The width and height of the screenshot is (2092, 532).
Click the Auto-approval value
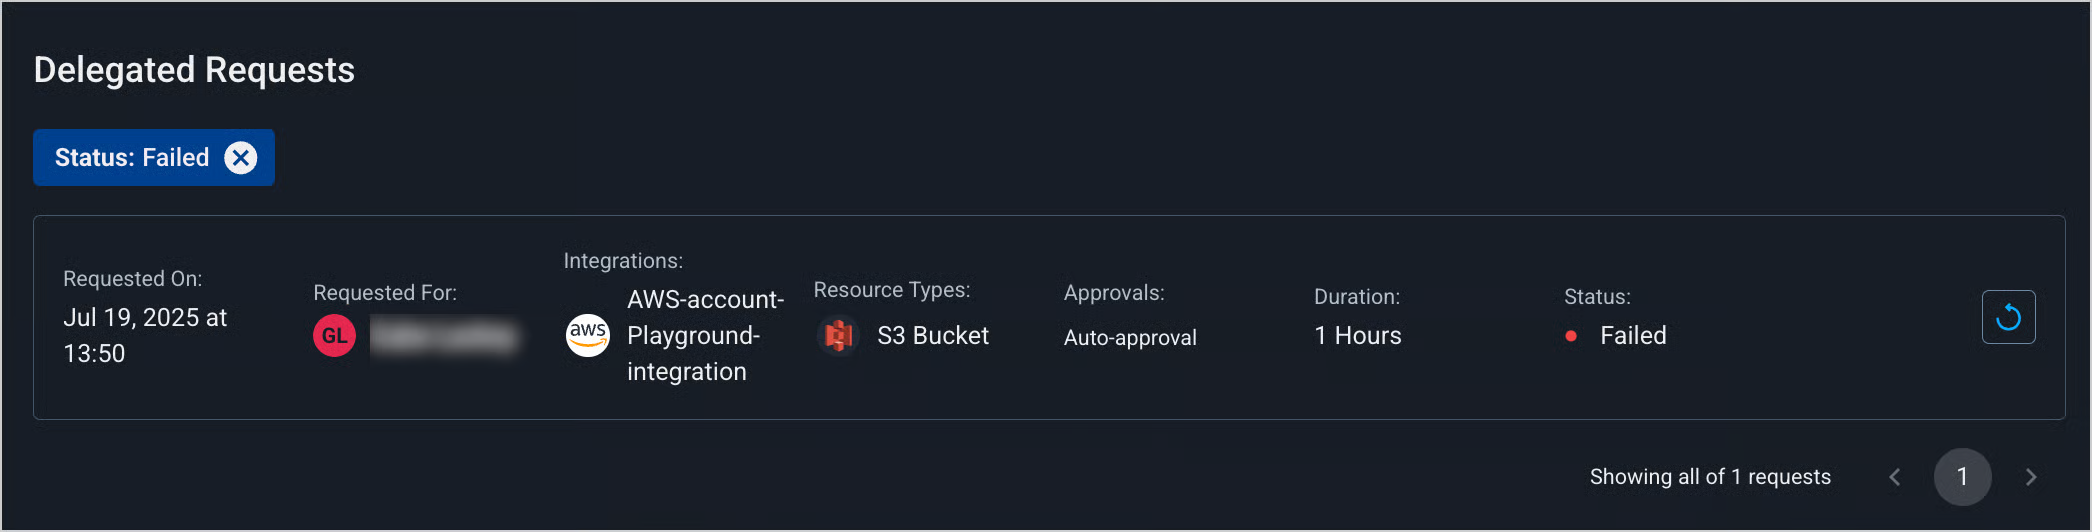coord(1130,338)
